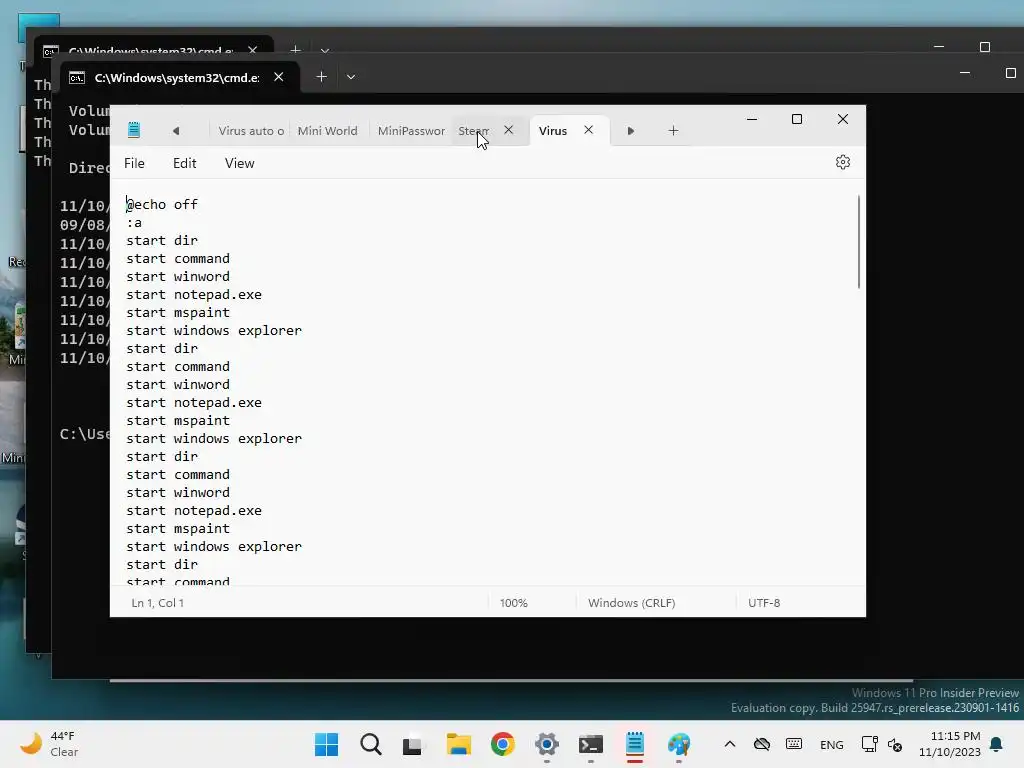Open the View menu in Notepad
Image resolution: width=1024 pixels, height=768 pixels.
(240, 163)
